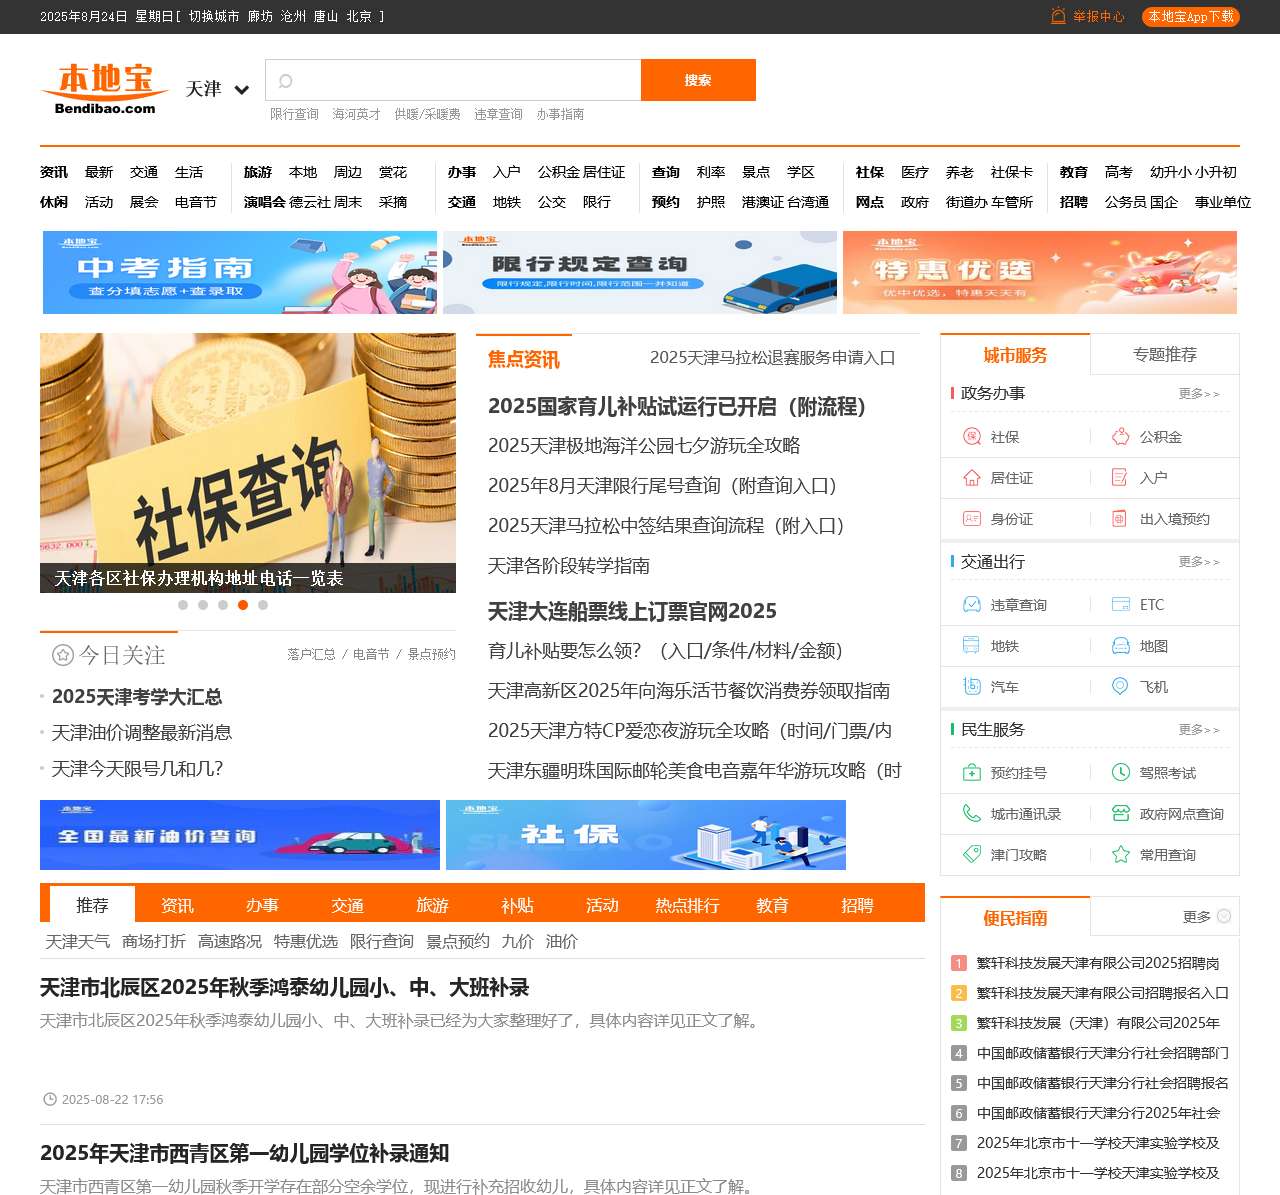Switch to the 专题推荐 tab
Image resolution: width=1280 pixels, height=1195 pixels.
click(x=1164, y=354)
